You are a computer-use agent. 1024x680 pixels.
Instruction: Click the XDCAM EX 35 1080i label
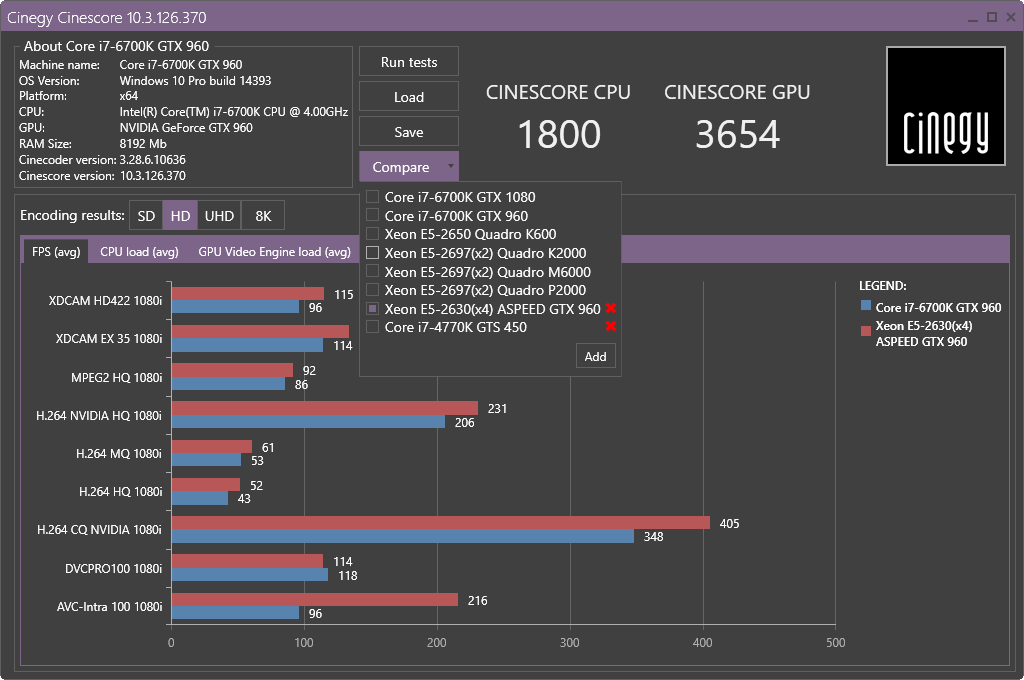coord(108,338)
